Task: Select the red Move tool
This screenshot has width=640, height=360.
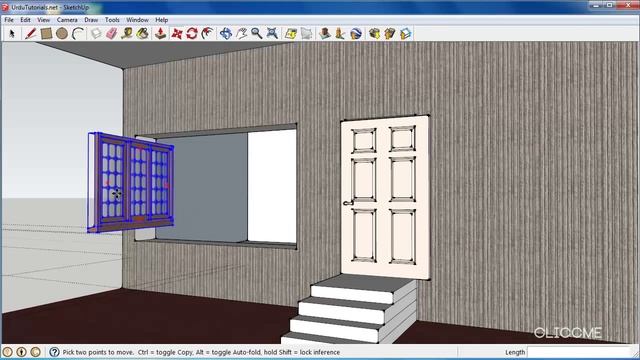Action: click(176, 33)
